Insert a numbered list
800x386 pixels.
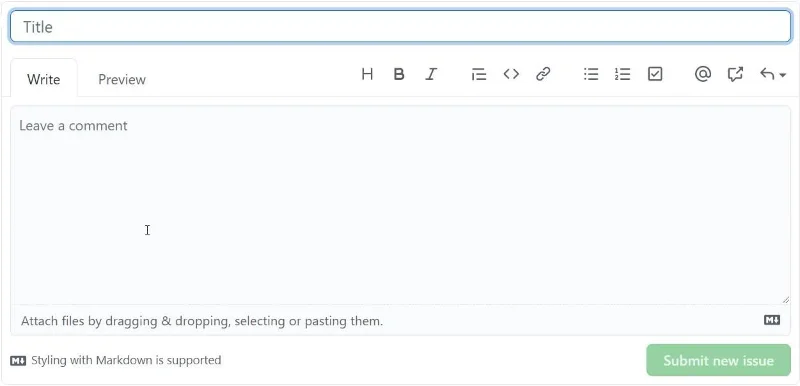click(x=622, y=74)
